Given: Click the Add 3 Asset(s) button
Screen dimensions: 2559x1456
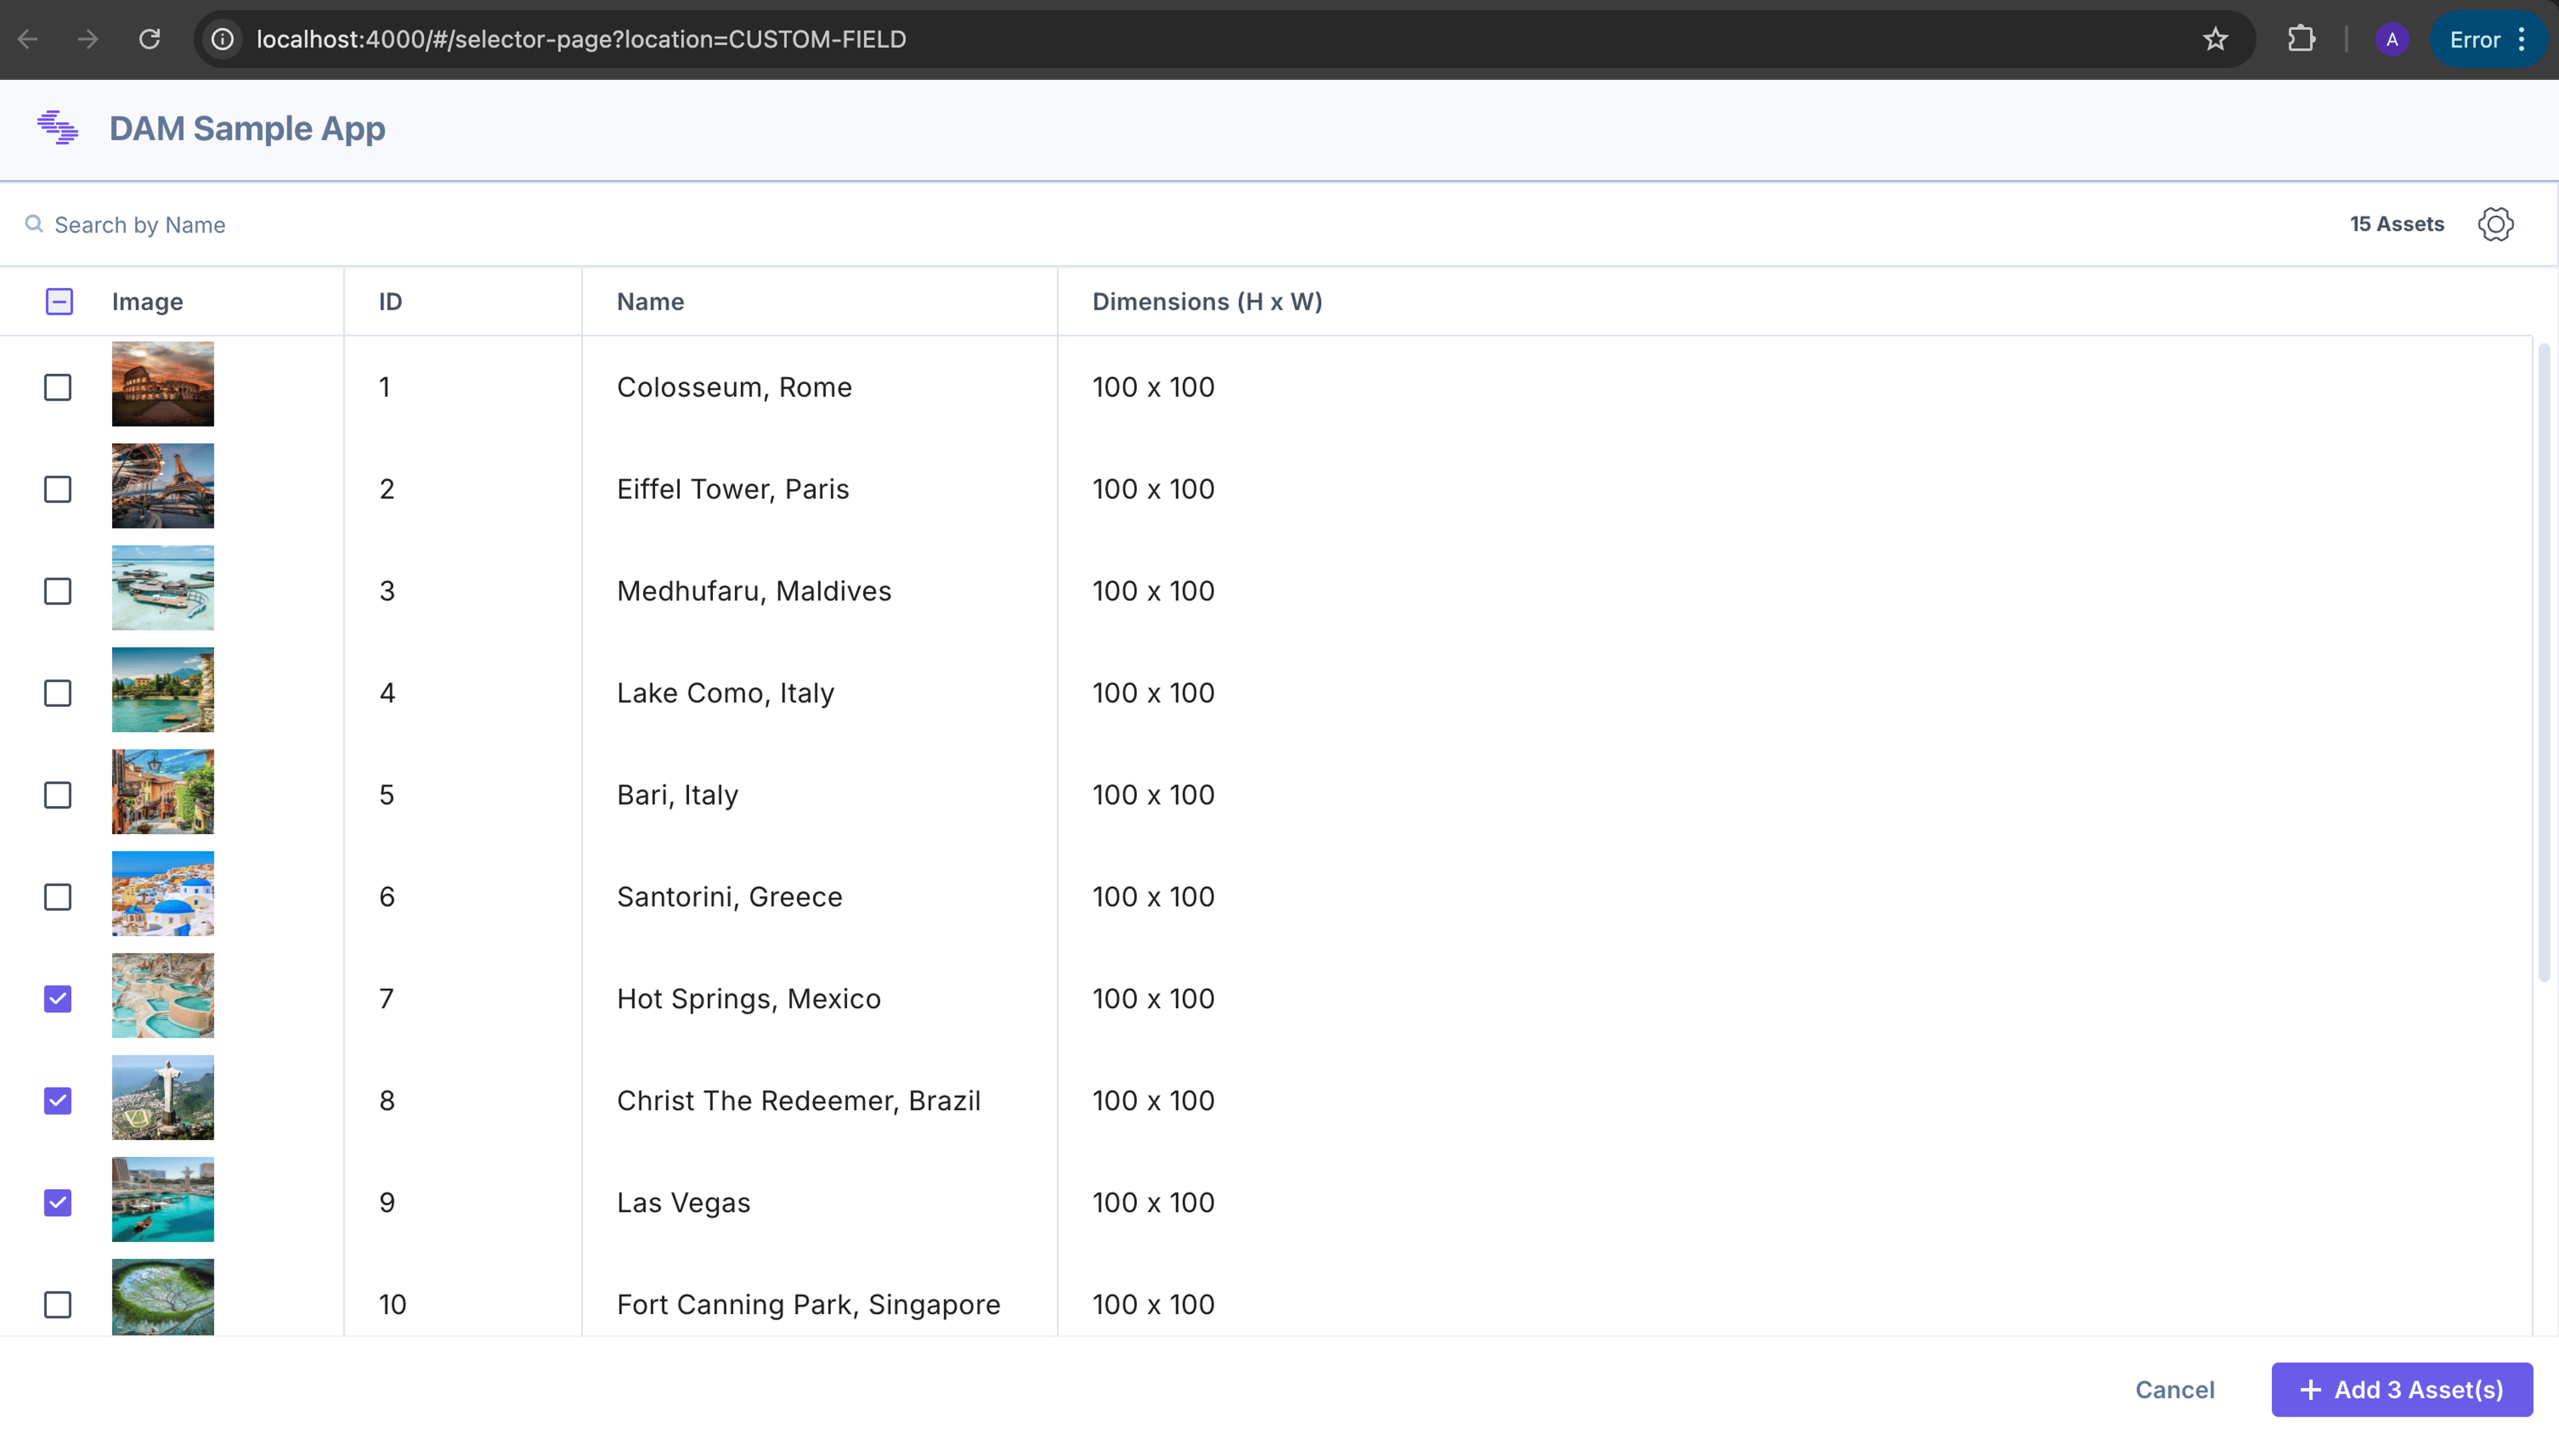Looking at the screenshot, I should tap(2402, 1389).
